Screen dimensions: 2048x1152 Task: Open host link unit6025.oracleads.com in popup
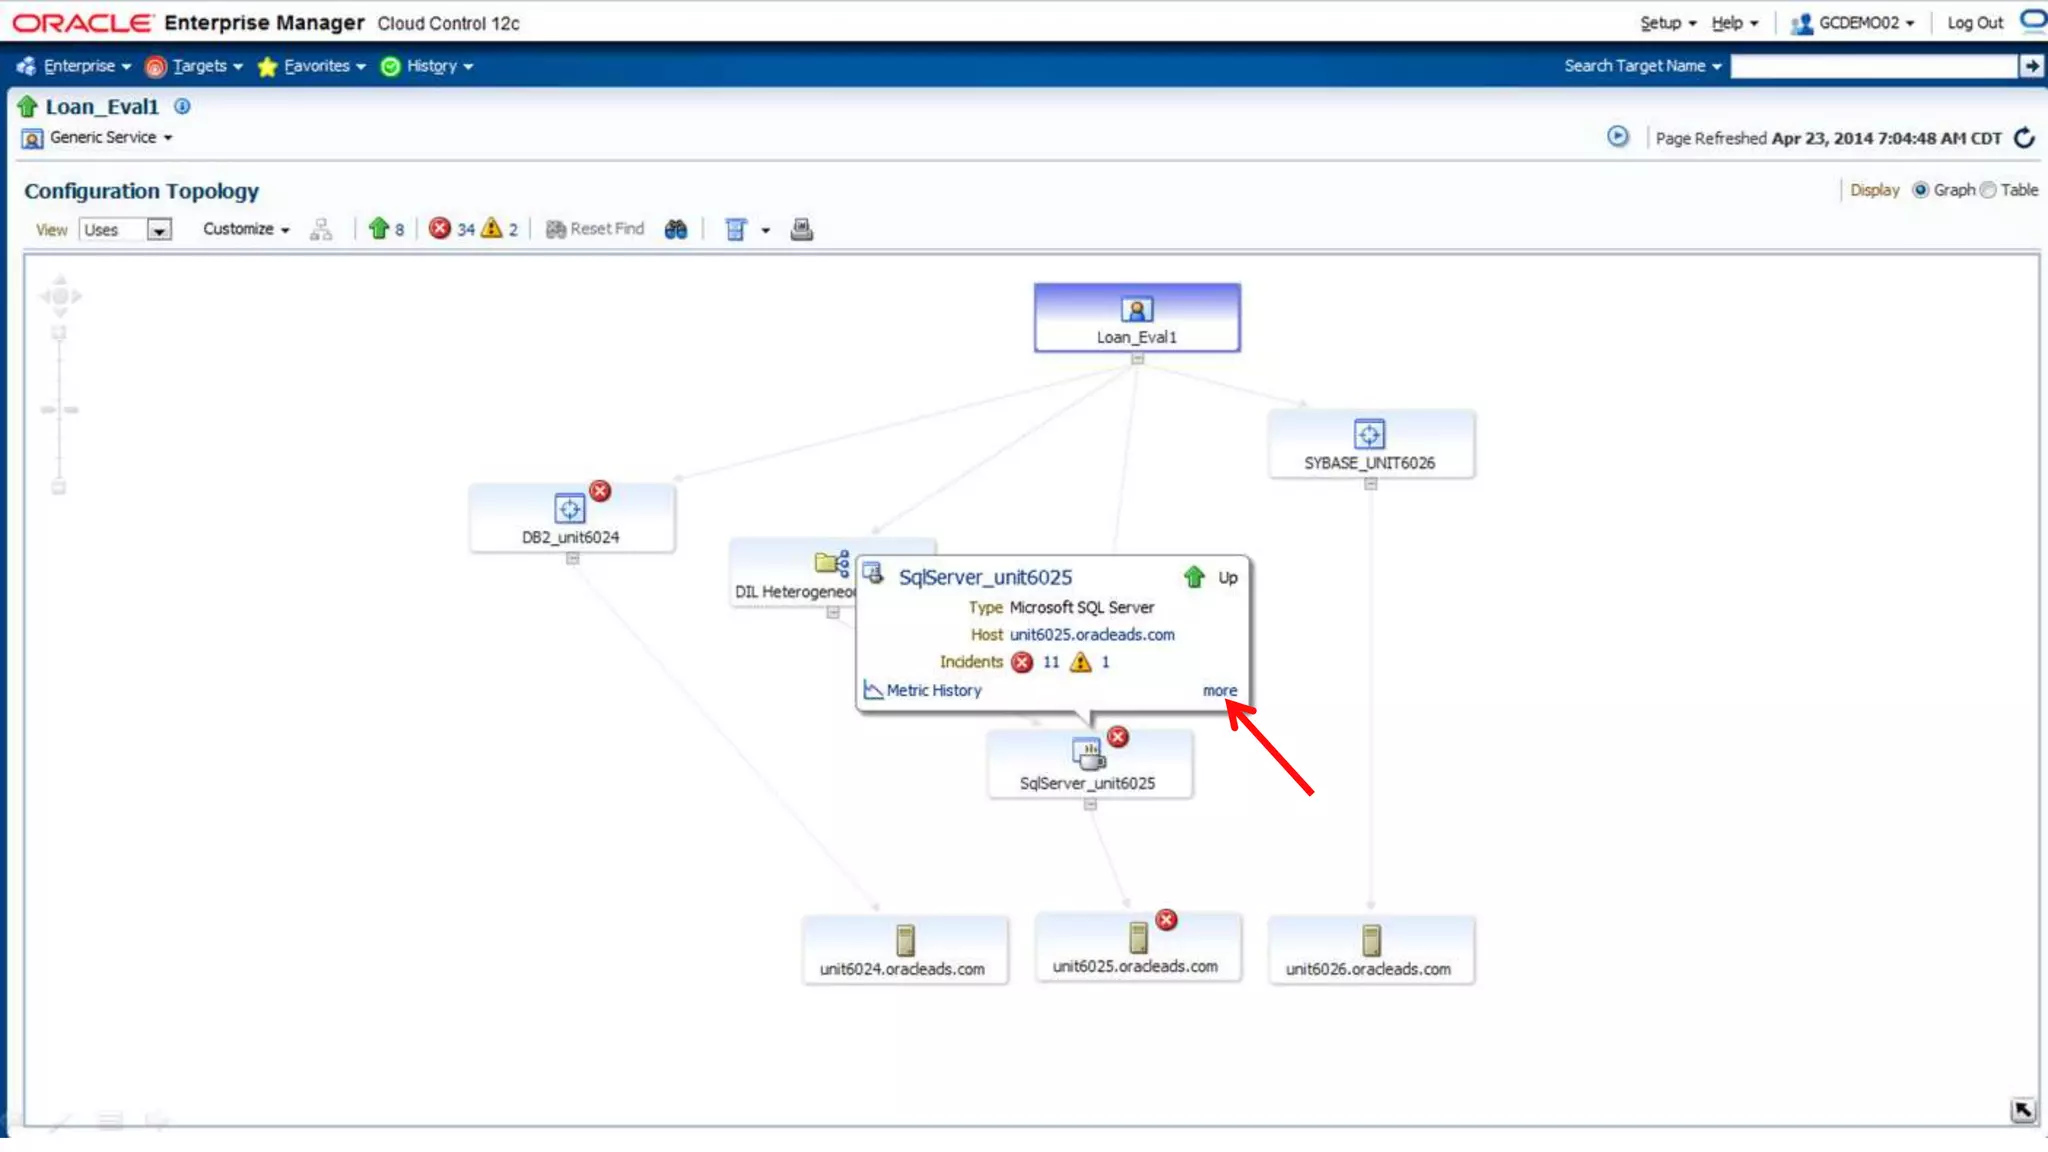1092,635
